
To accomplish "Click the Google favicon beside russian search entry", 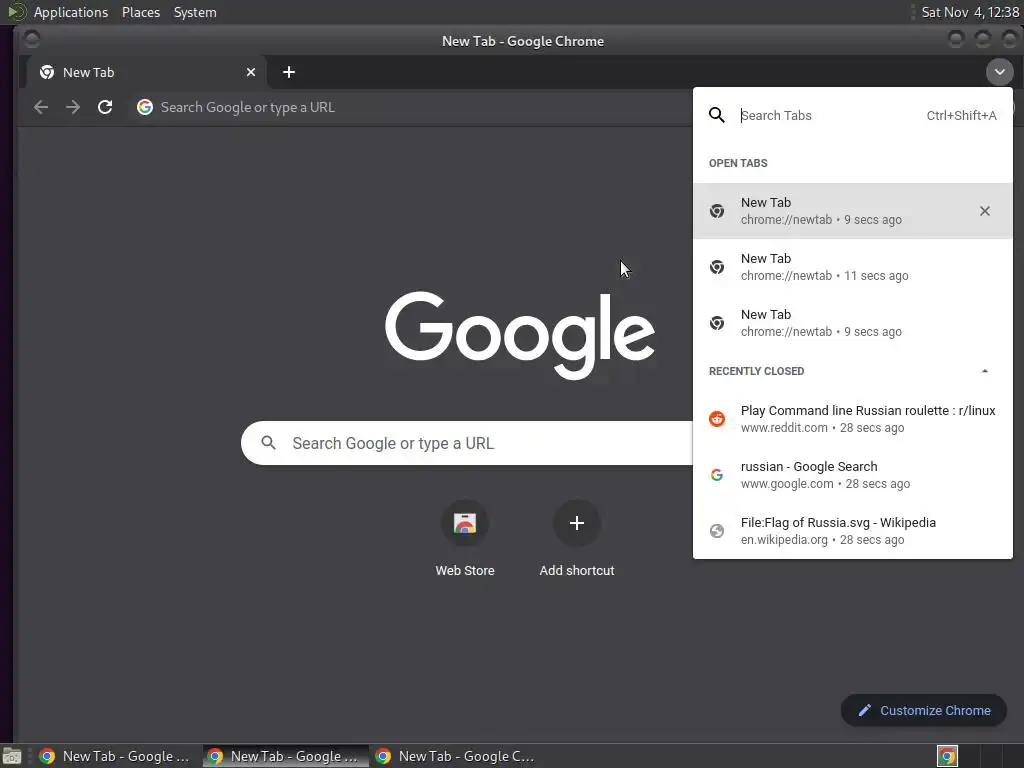I will point(716,475).
